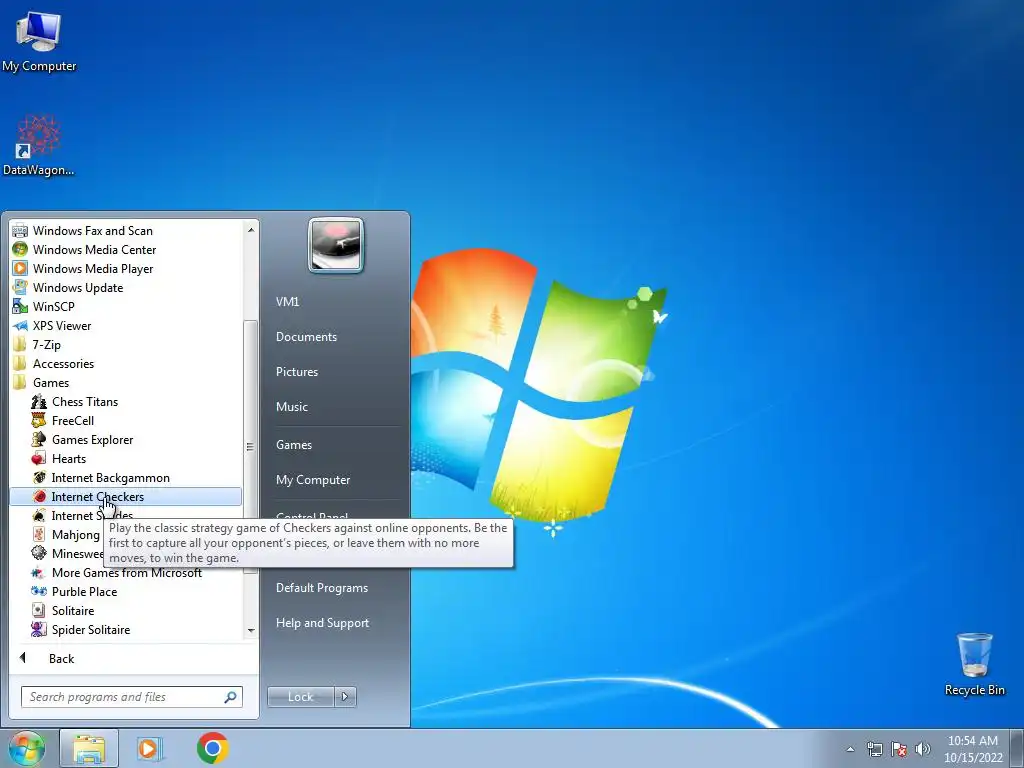1024x768 pixels.
Task: Click search magnifier icon in Start
Action: (x=231, y=697)
